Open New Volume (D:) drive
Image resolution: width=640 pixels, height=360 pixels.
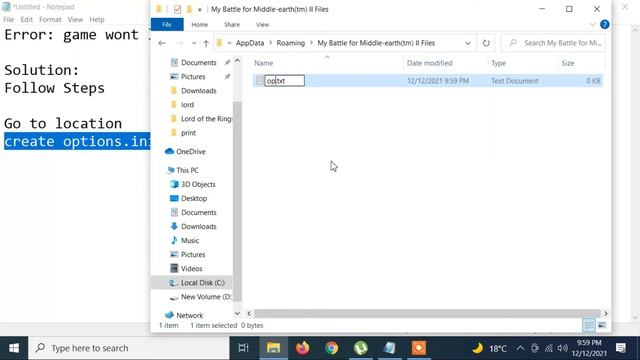[206, 297]
